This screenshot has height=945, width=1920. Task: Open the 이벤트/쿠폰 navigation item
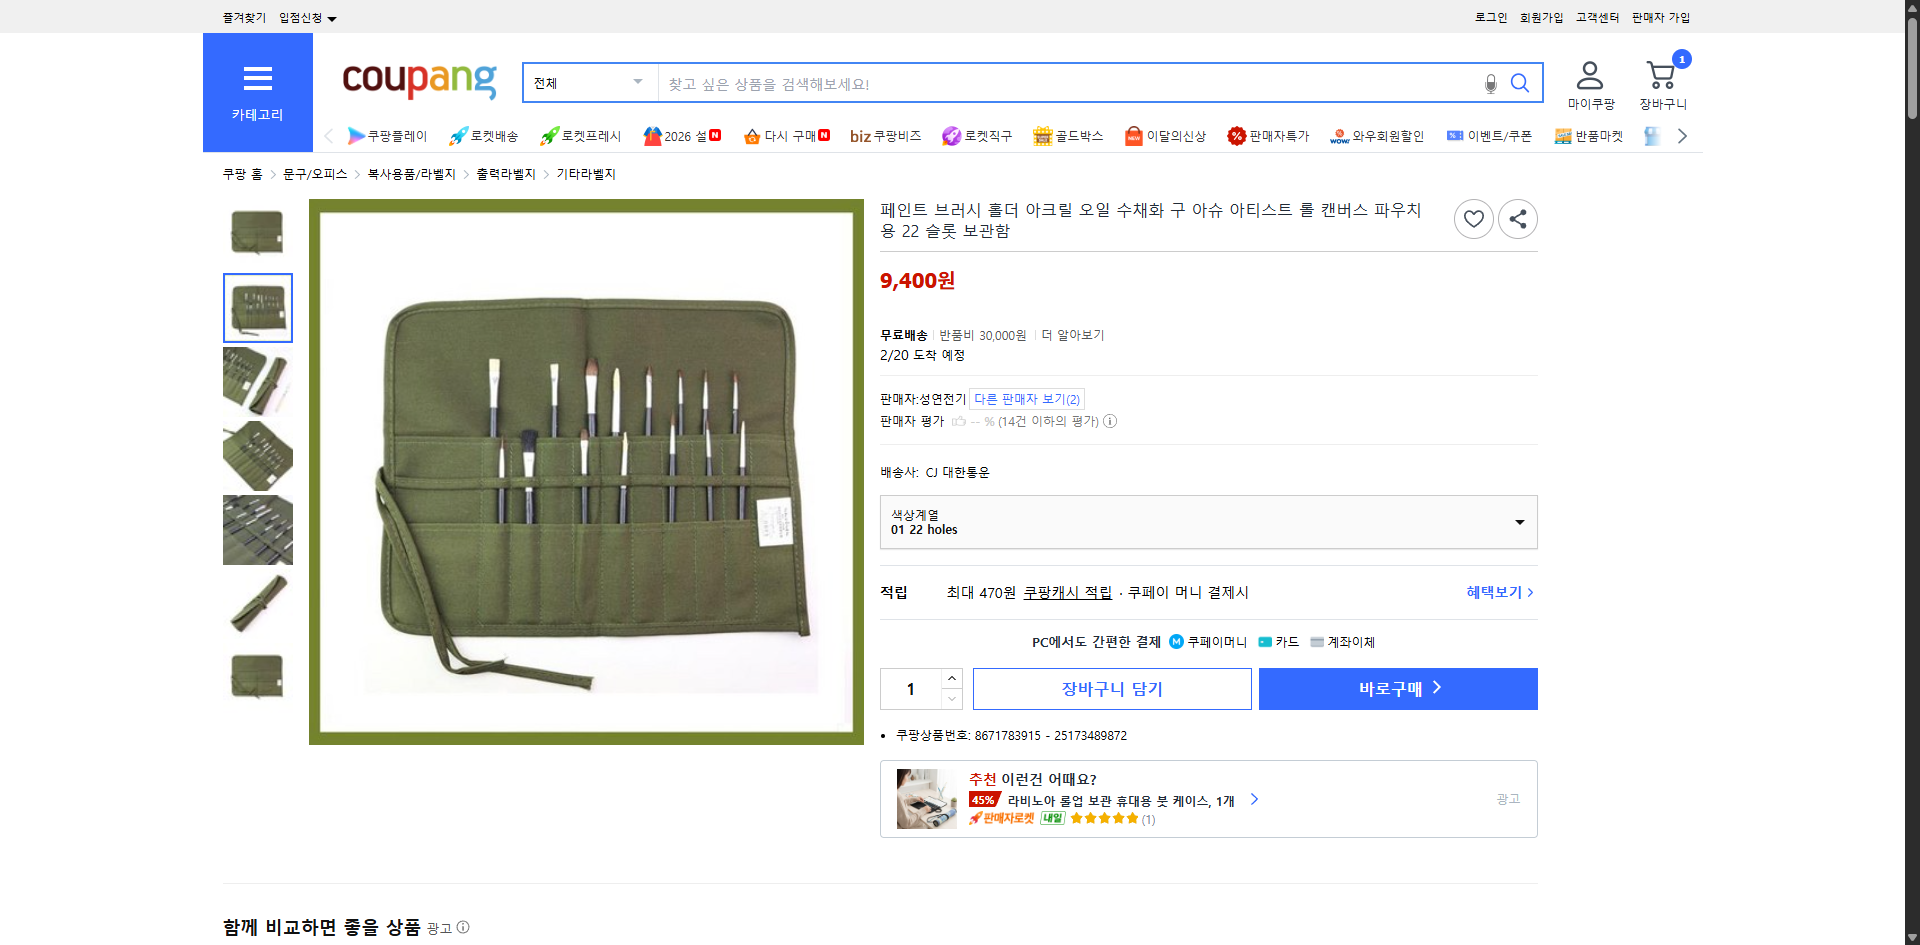(1489, 136)
